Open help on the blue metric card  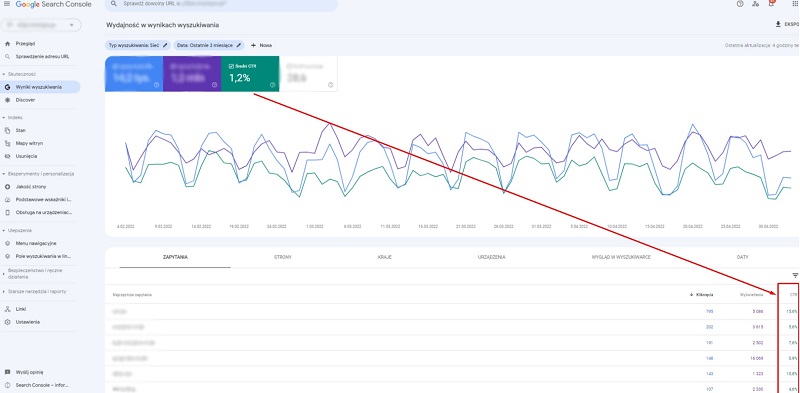(156, 85)
